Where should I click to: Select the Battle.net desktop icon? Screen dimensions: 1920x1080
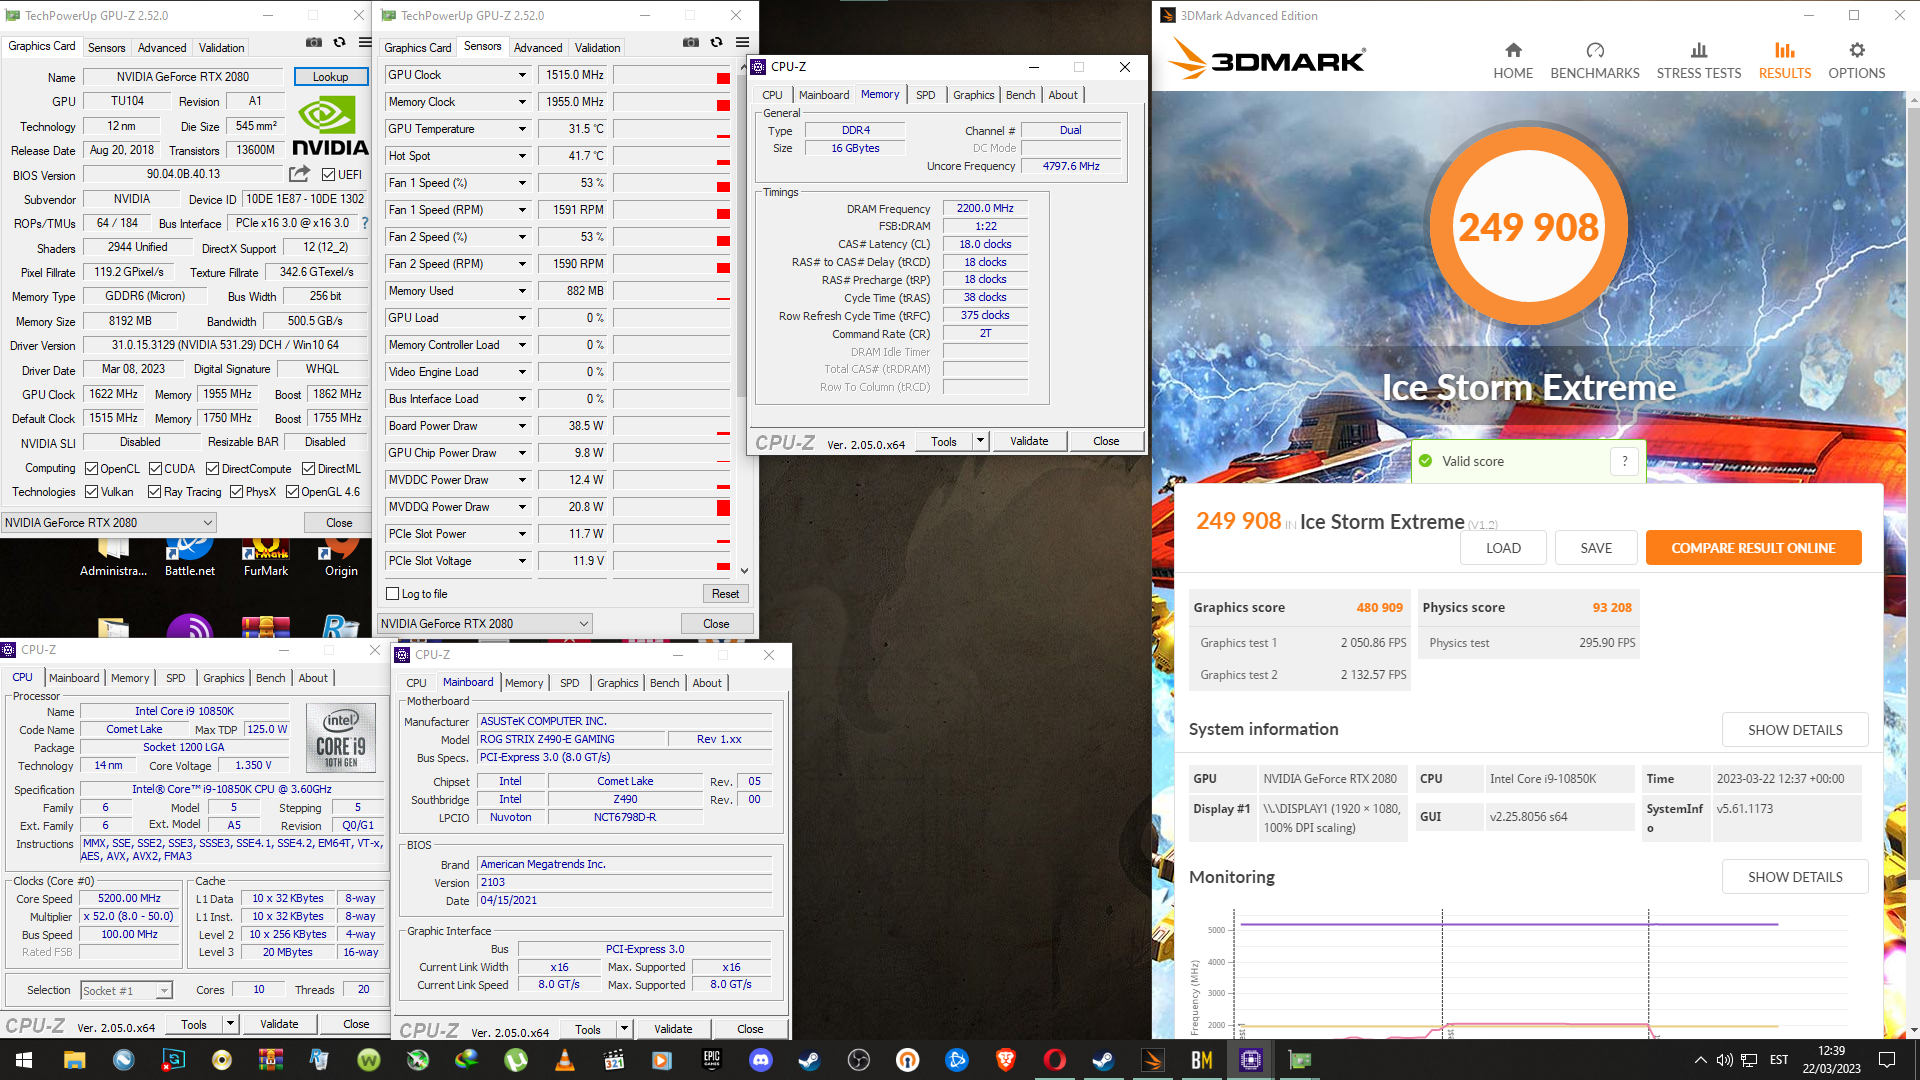point(190,558)
